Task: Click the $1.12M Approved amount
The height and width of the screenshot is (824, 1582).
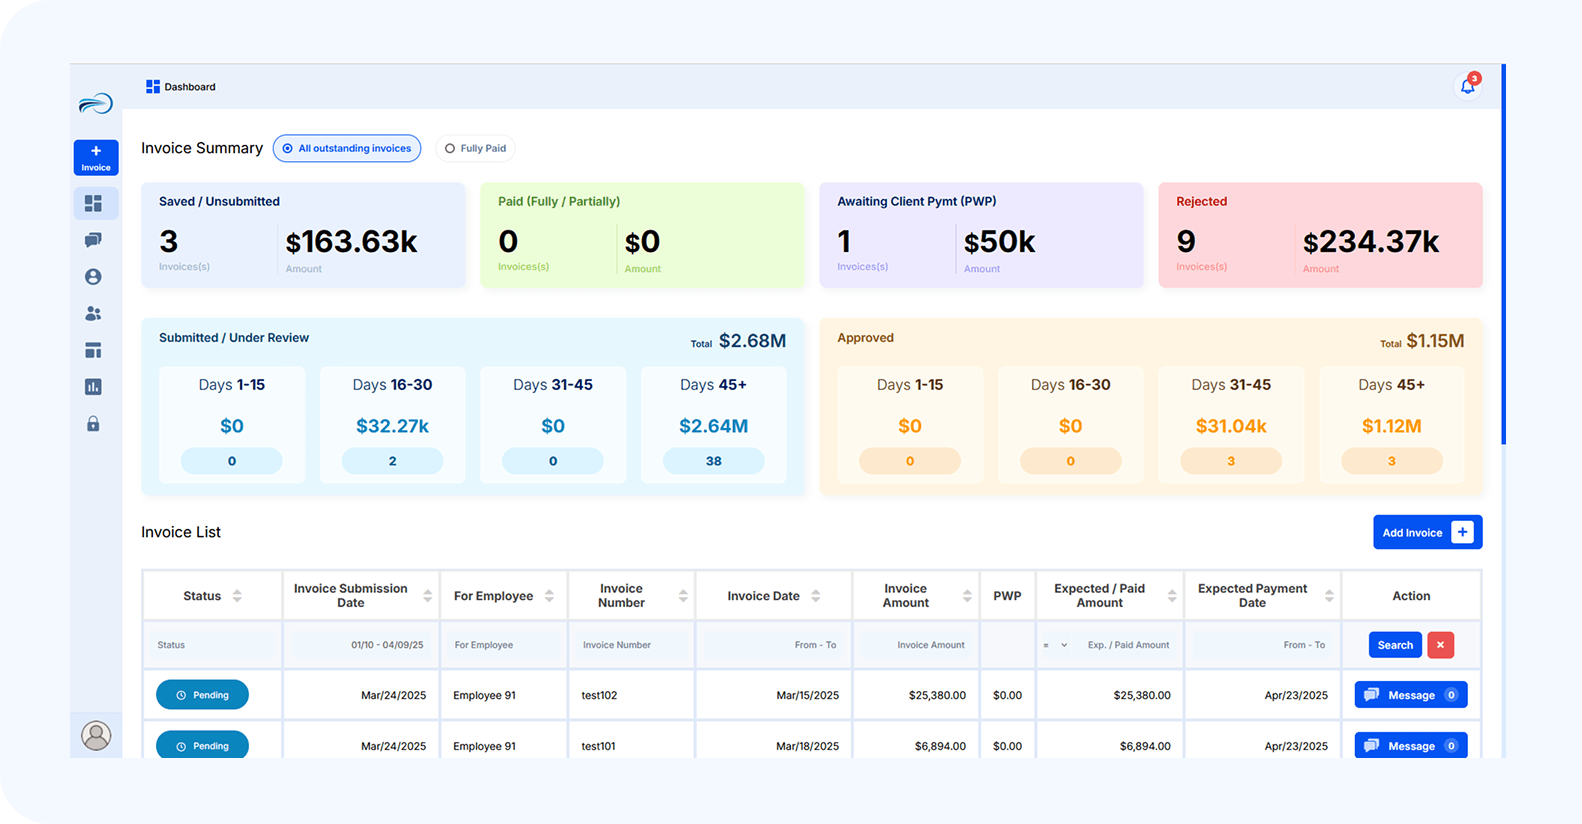Action: click(x=1392, y=426)
